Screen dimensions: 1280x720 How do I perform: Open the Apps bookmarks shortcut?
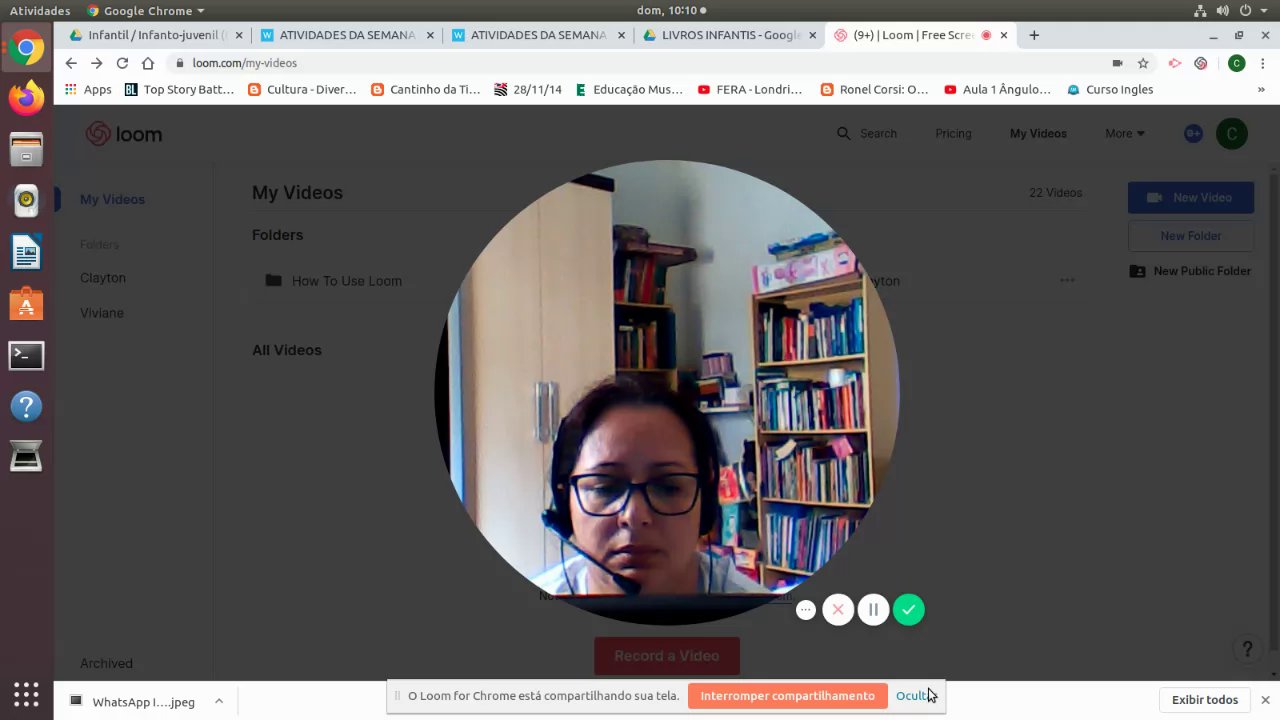(88, 89)
